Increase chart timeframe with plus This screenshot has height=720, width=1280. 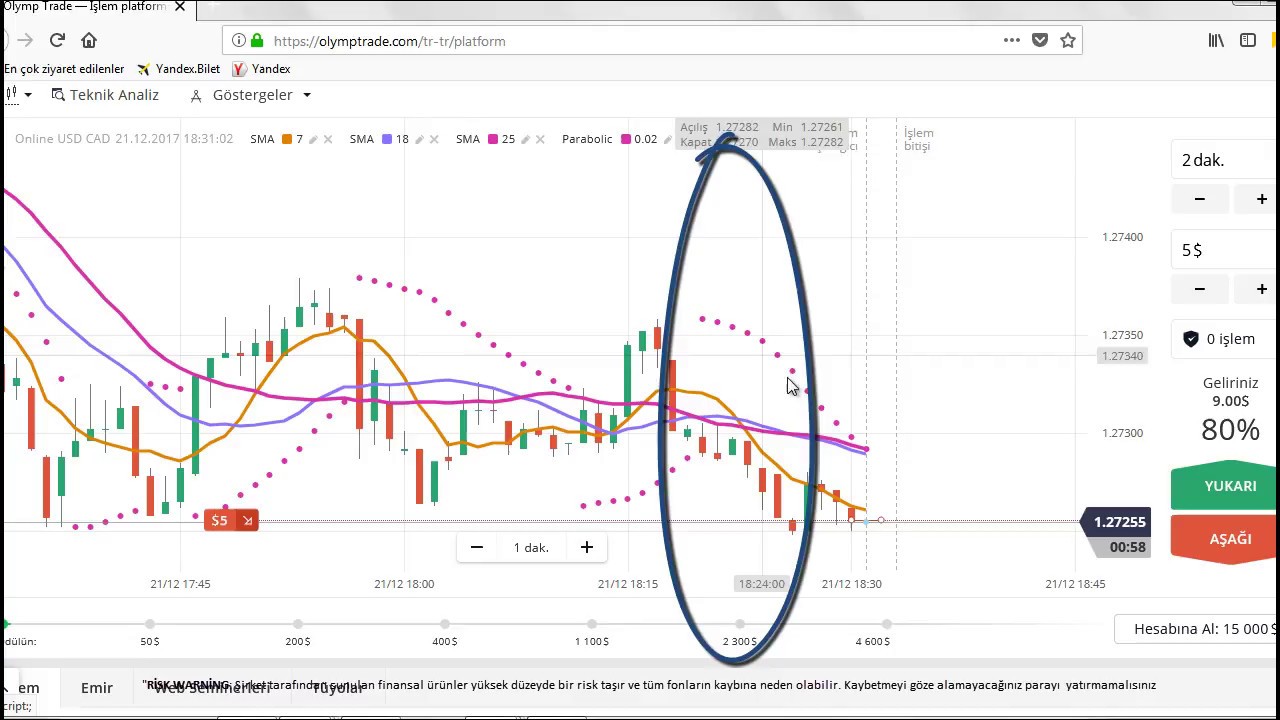587,547
